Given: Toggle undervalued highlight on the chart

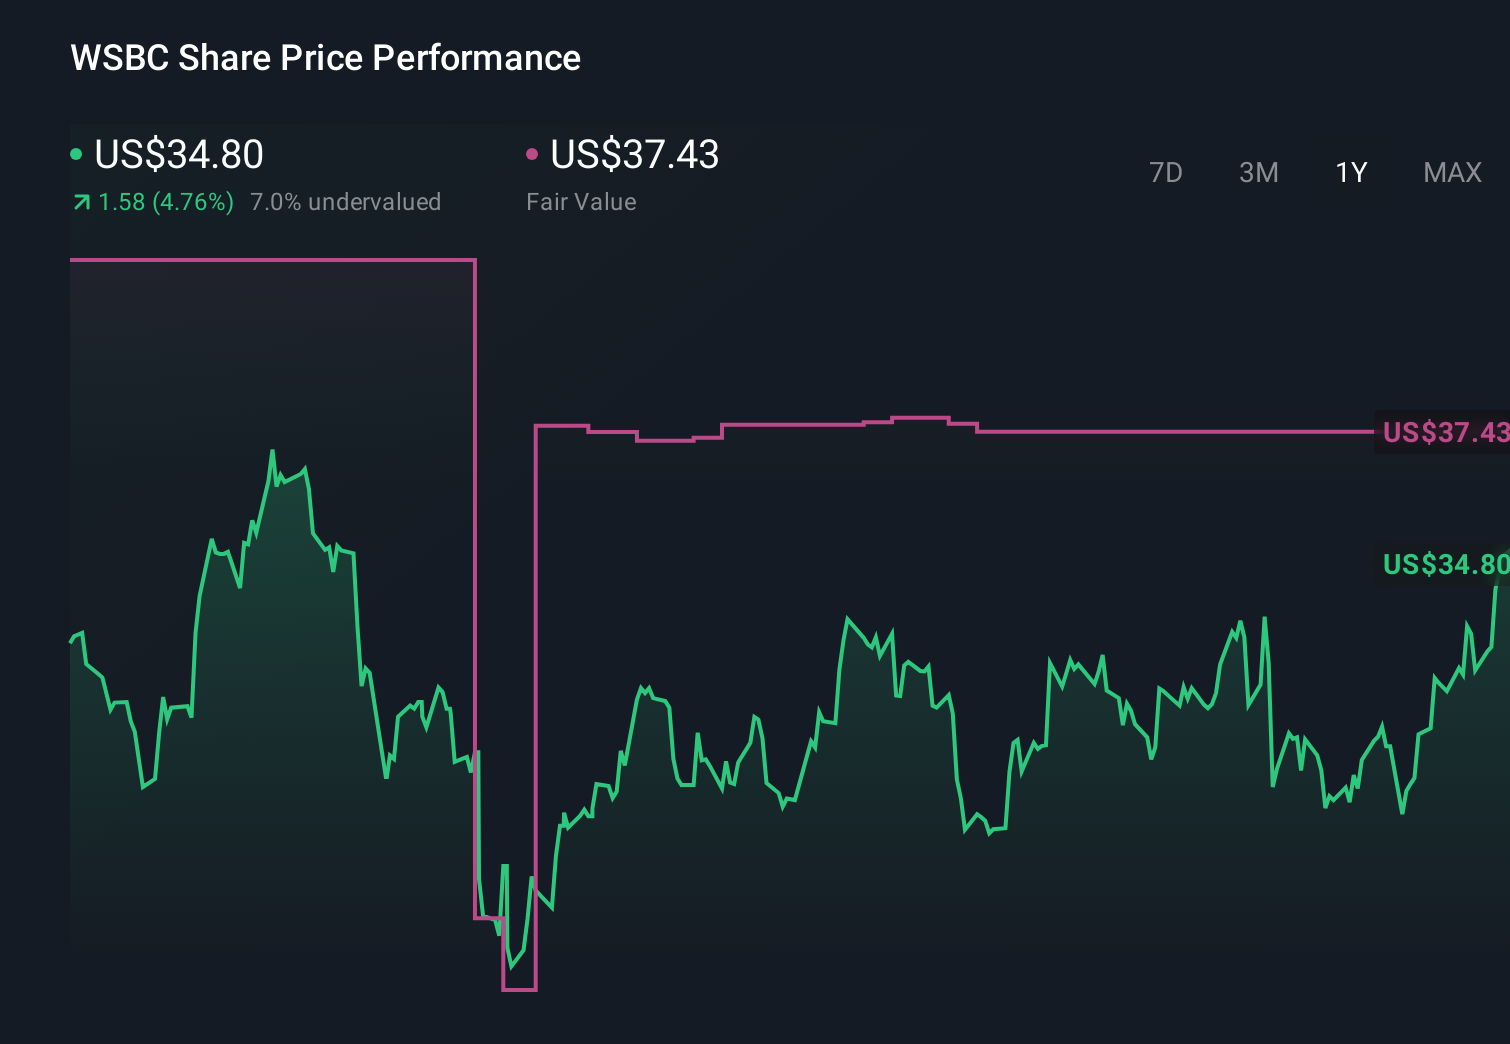Looking at the screenshot, I should click(345, 201).
